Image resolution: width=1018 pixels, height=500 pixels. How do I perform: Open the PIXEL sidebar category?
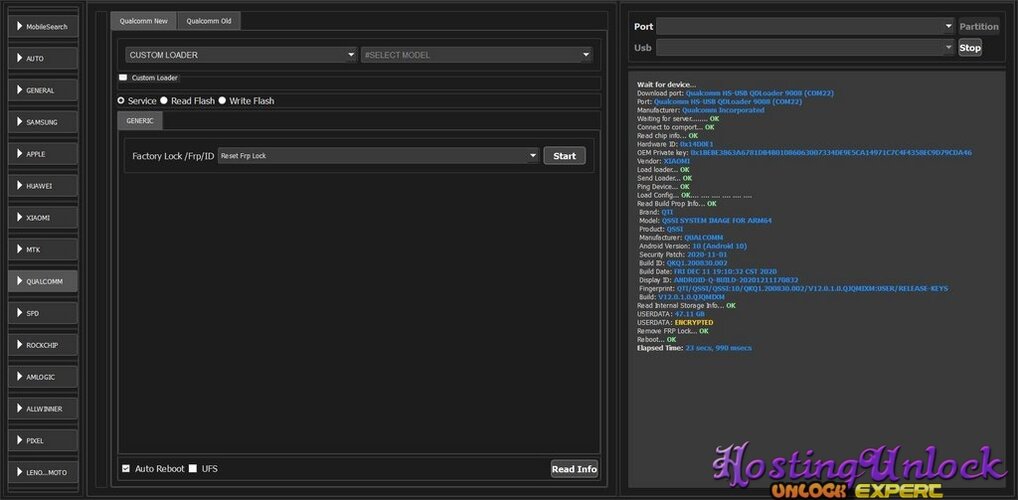43,440
